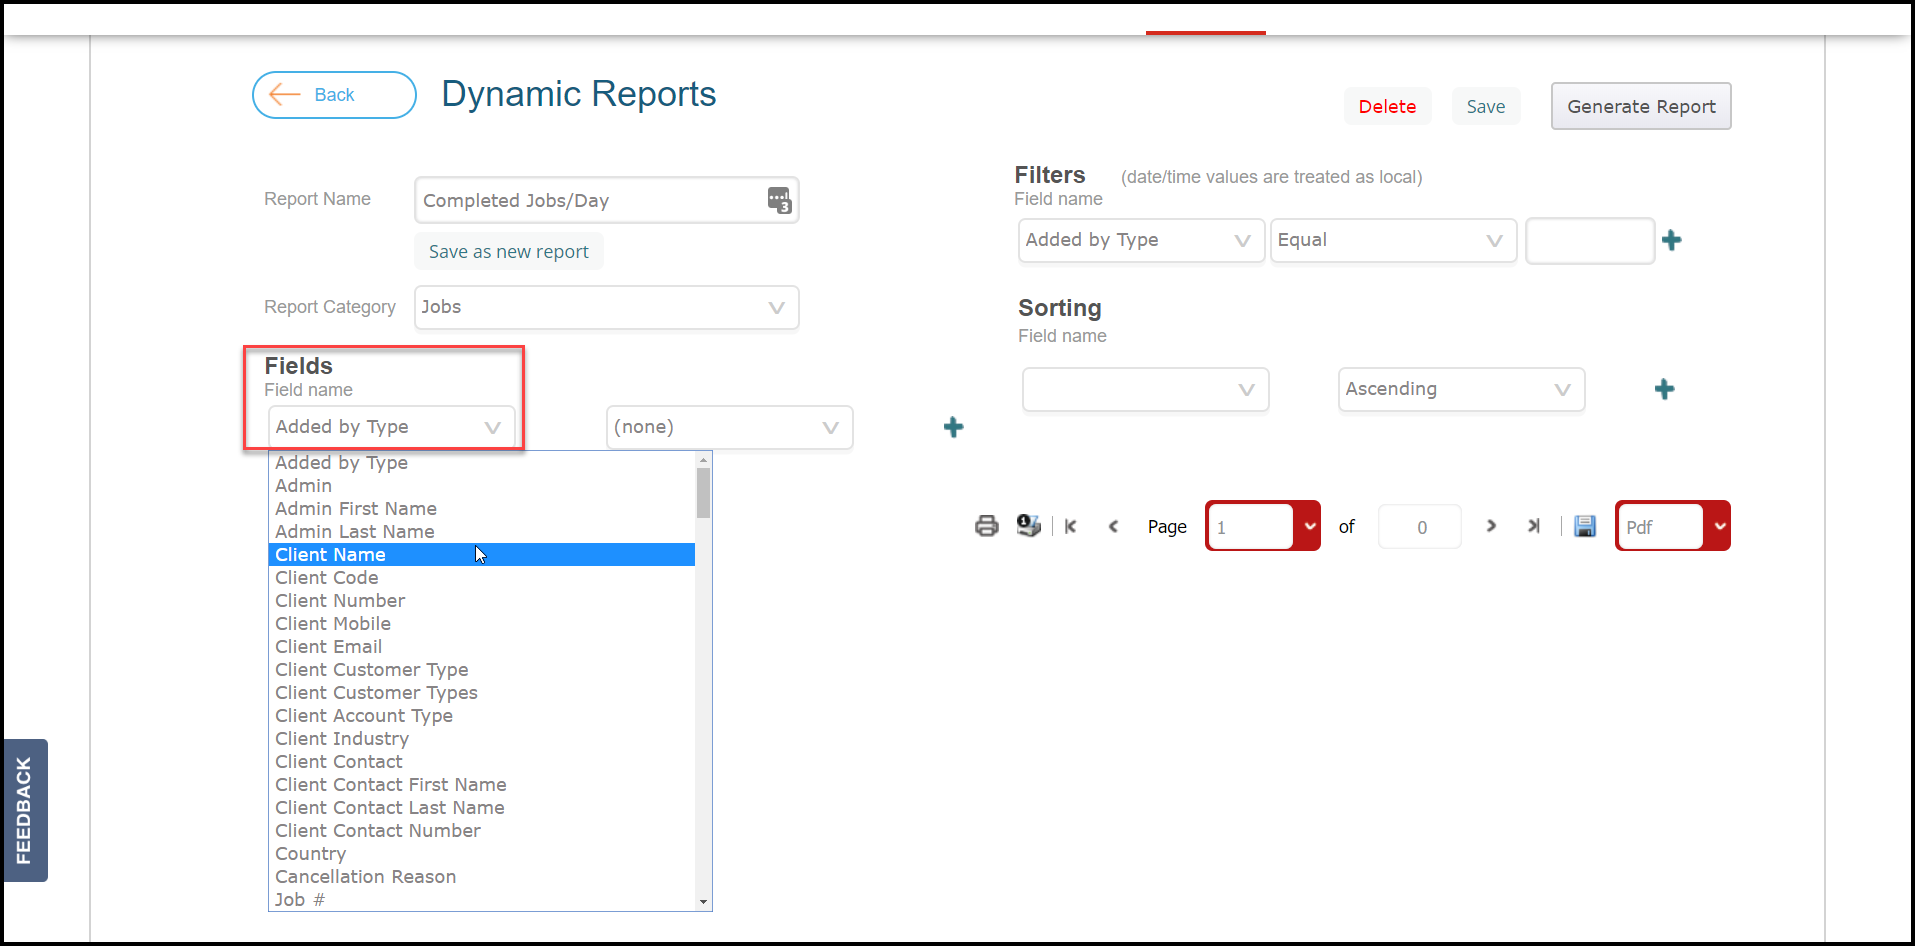Choose 'Client Contact Number' option

pos(482,831)
